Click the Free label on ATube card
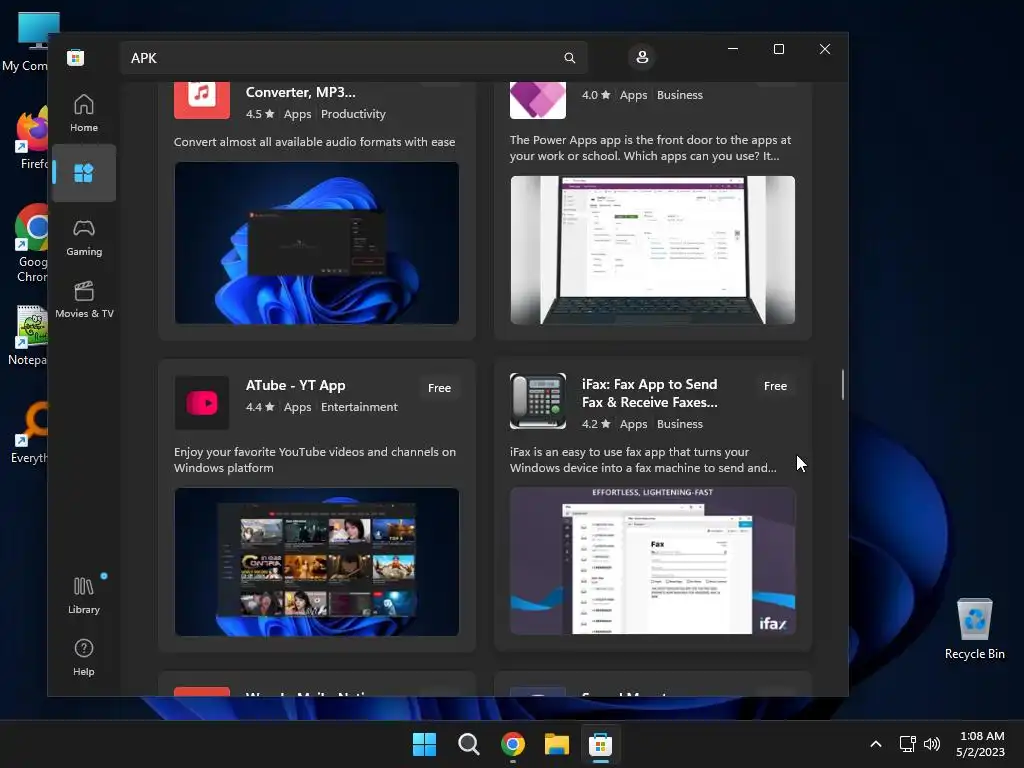Image resolution: width=1024 pixels, height=768 pixels. [440, 388]
